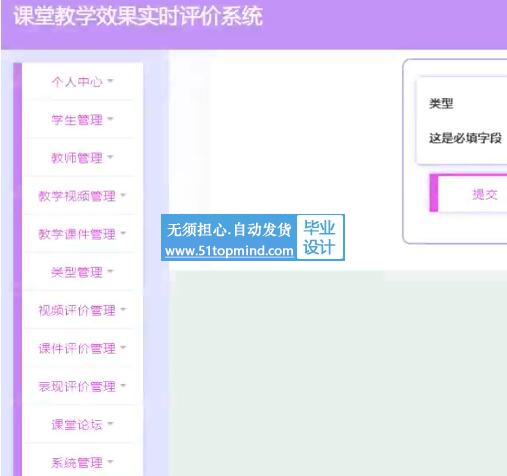Image resolution: width=507 pixels, height=476 pixels.
Task: Expand arrow next to 类型管理
Action: (110, 271)
